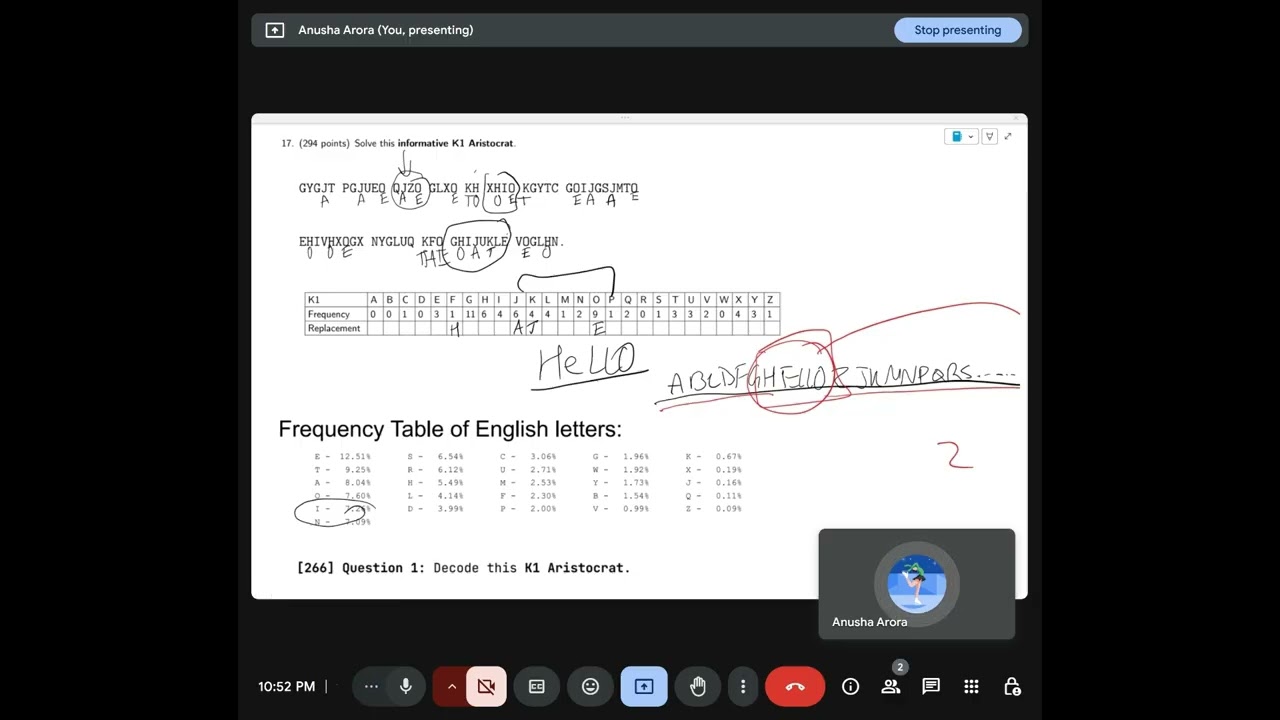This screenshot has width=1280, height=720.
Task: Click the 10:52 PM clock text
Action: [287, 687]
